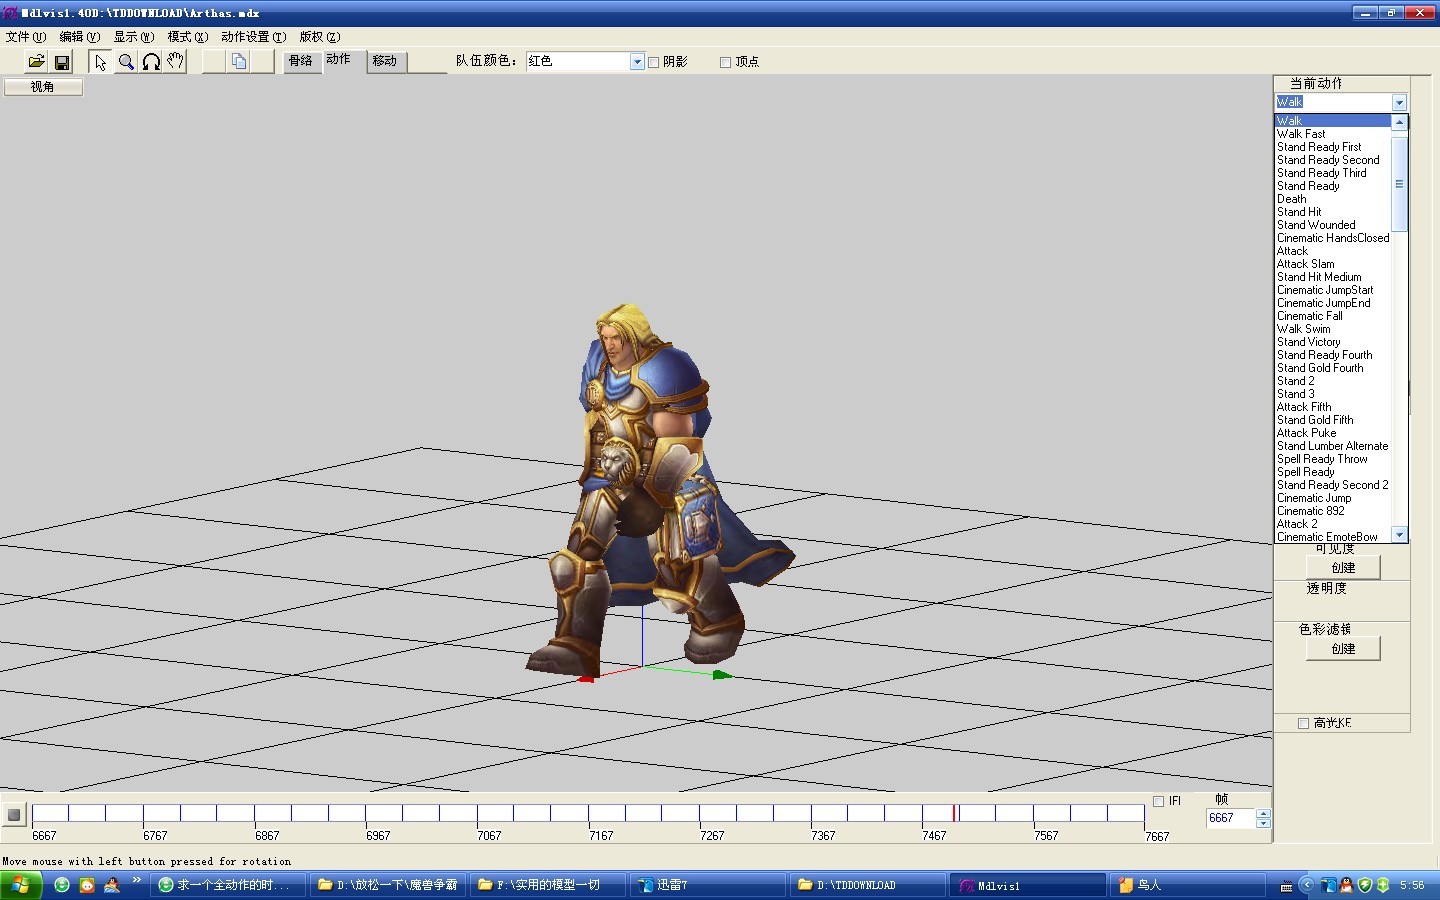The height and width of the screenshot is (900, 1440).
Task: Collapse the 当前动作 animation dropdown arrow
Action: coord(1399,103)
